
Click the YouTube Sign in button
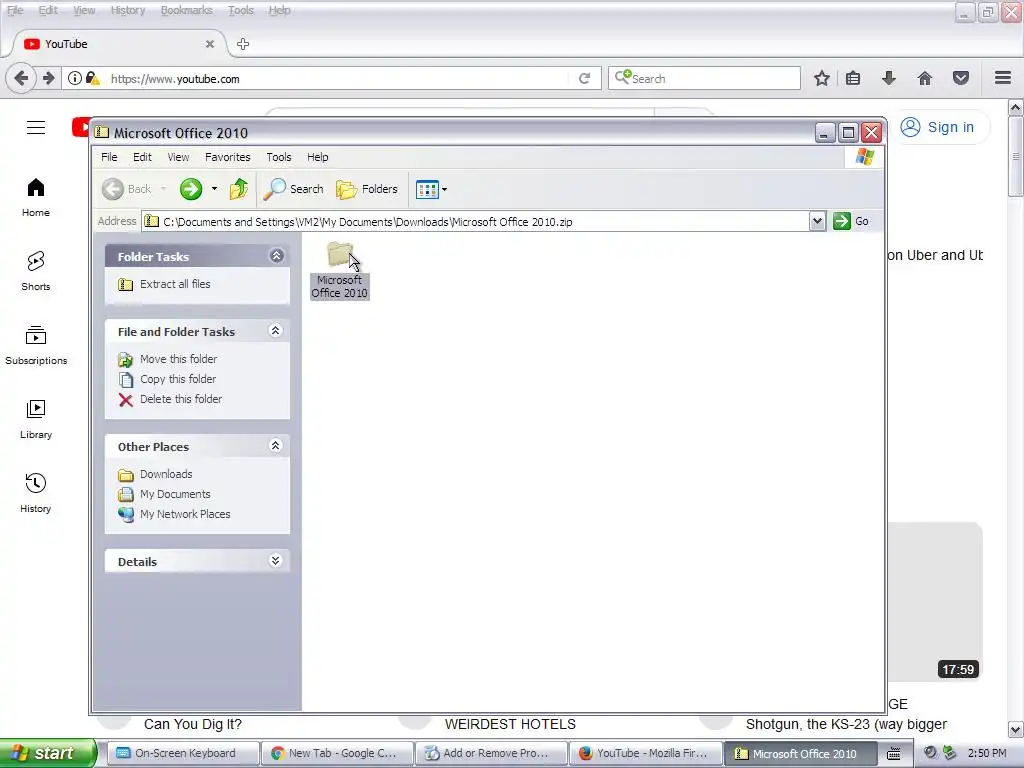click(x=938, y=127)
